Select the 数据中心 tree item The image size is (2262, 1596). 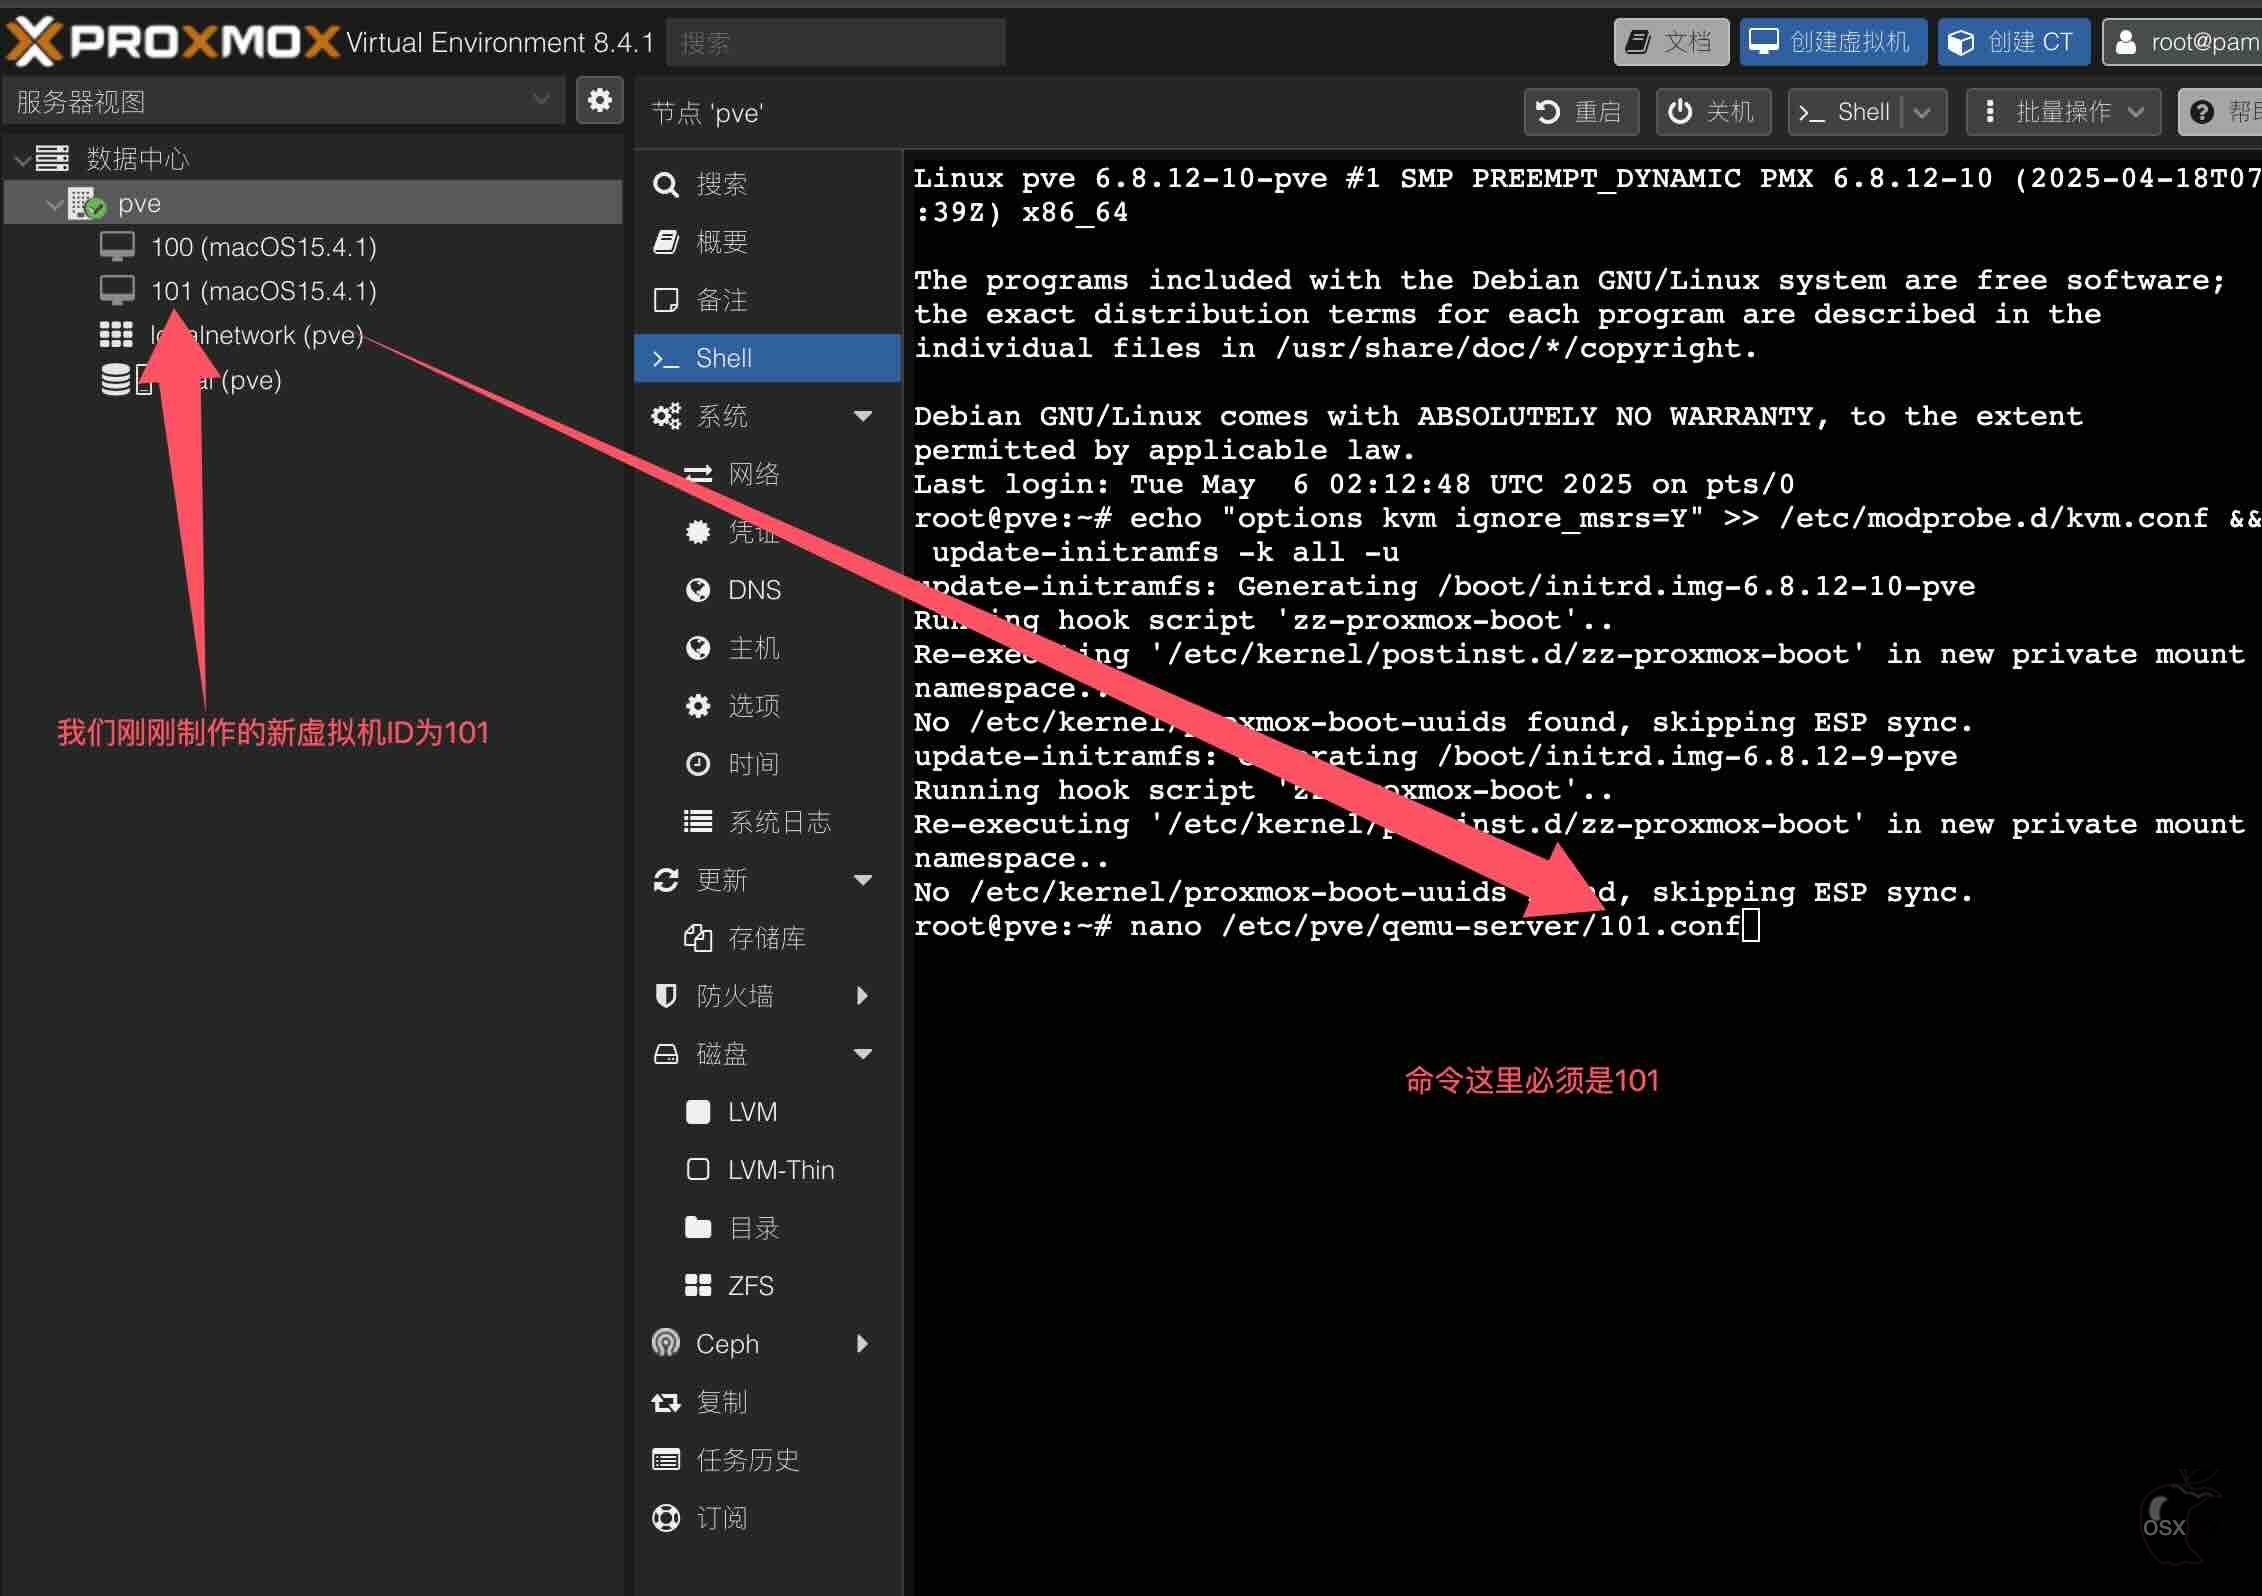point(137,159)
